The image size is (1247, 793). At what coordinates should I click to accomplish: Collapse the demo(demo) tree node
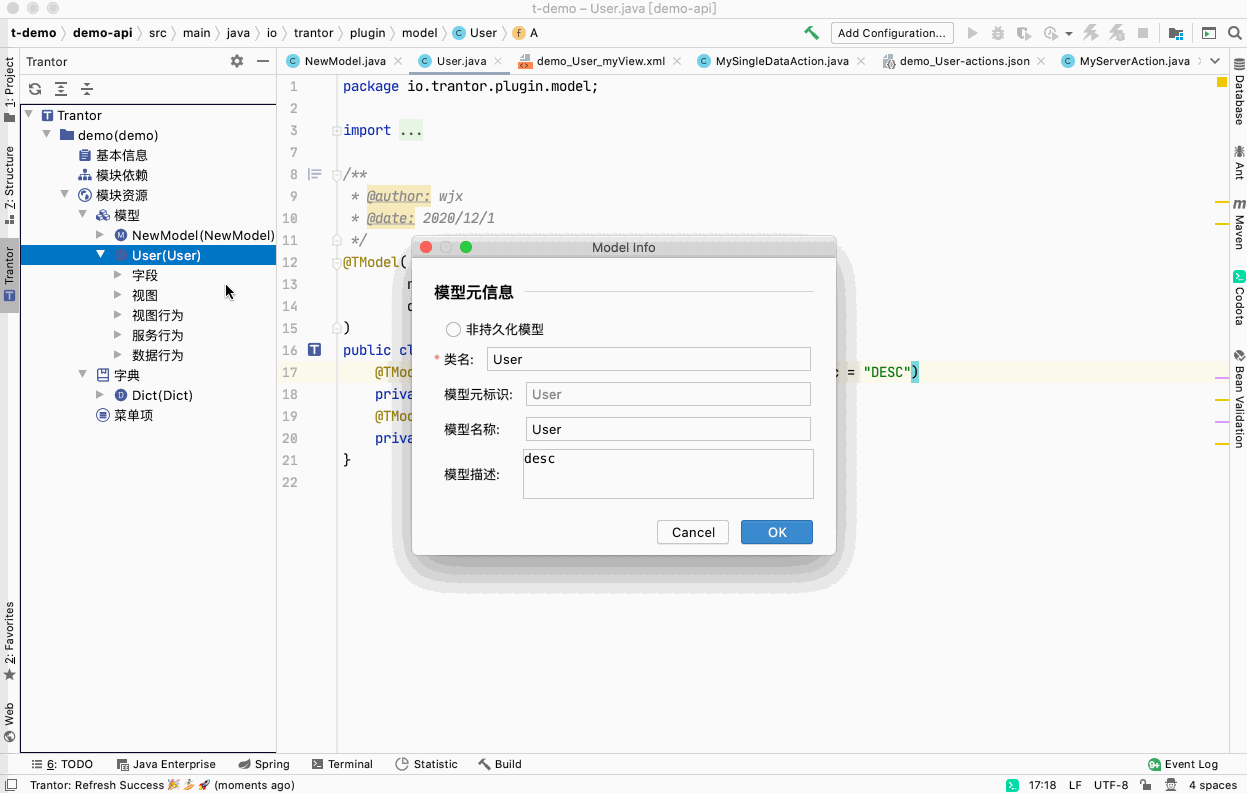pos(46,135)
